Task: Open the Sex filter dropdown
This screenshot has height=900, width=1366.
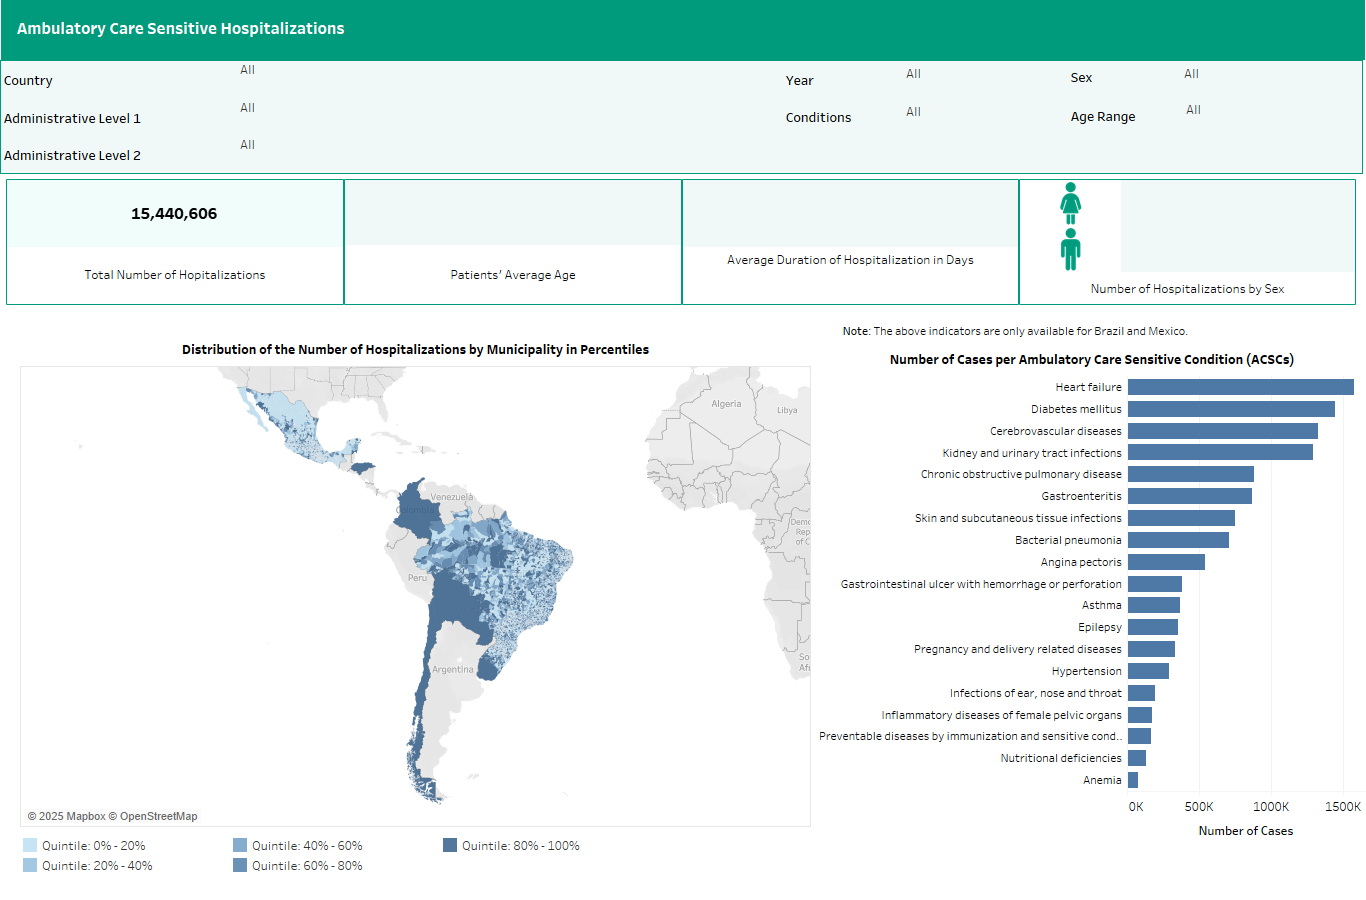Action: coord(1191,73)
